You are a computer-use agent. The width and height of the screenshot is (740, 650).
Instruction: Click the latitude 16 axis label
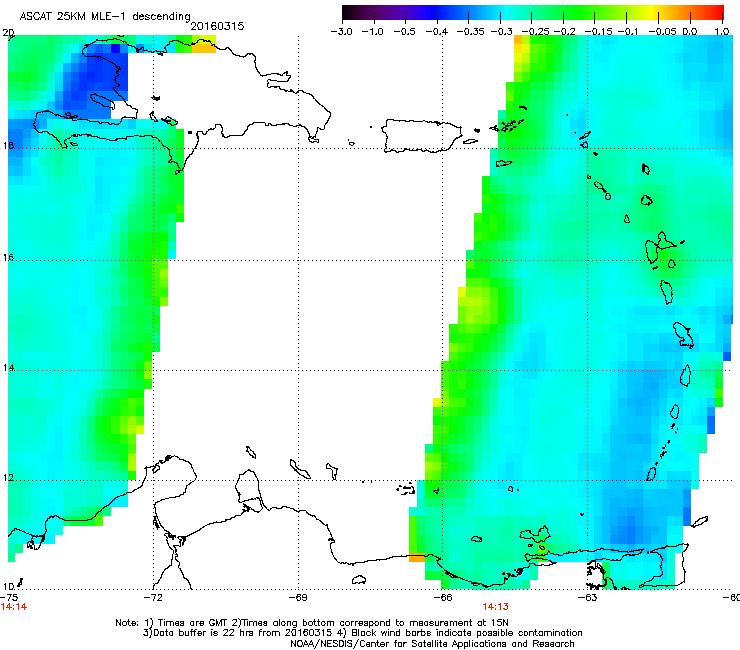coord(8,258)
